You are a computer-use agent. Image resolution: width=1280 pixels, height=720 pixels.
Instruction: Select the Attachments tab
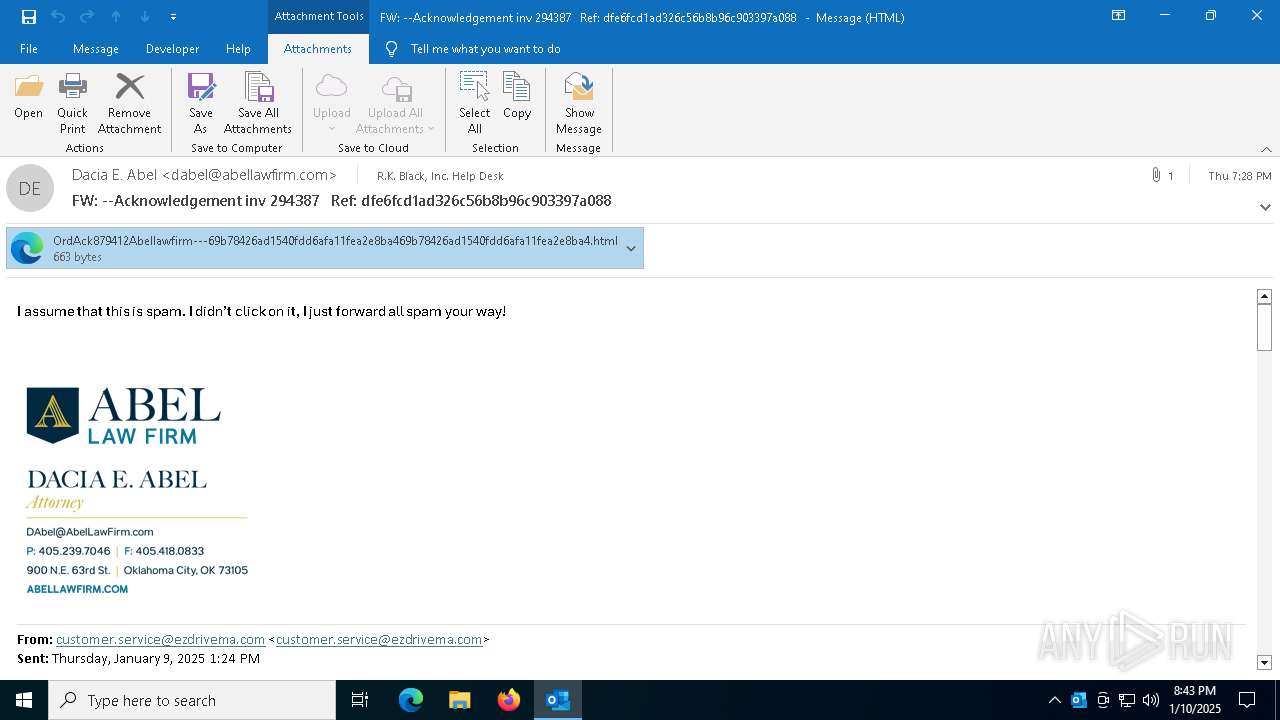click(318, 49)
